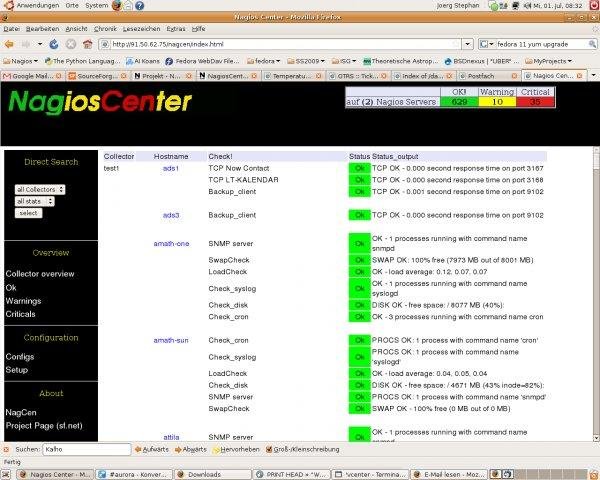Open the attila hostname link

coord(171,437)
